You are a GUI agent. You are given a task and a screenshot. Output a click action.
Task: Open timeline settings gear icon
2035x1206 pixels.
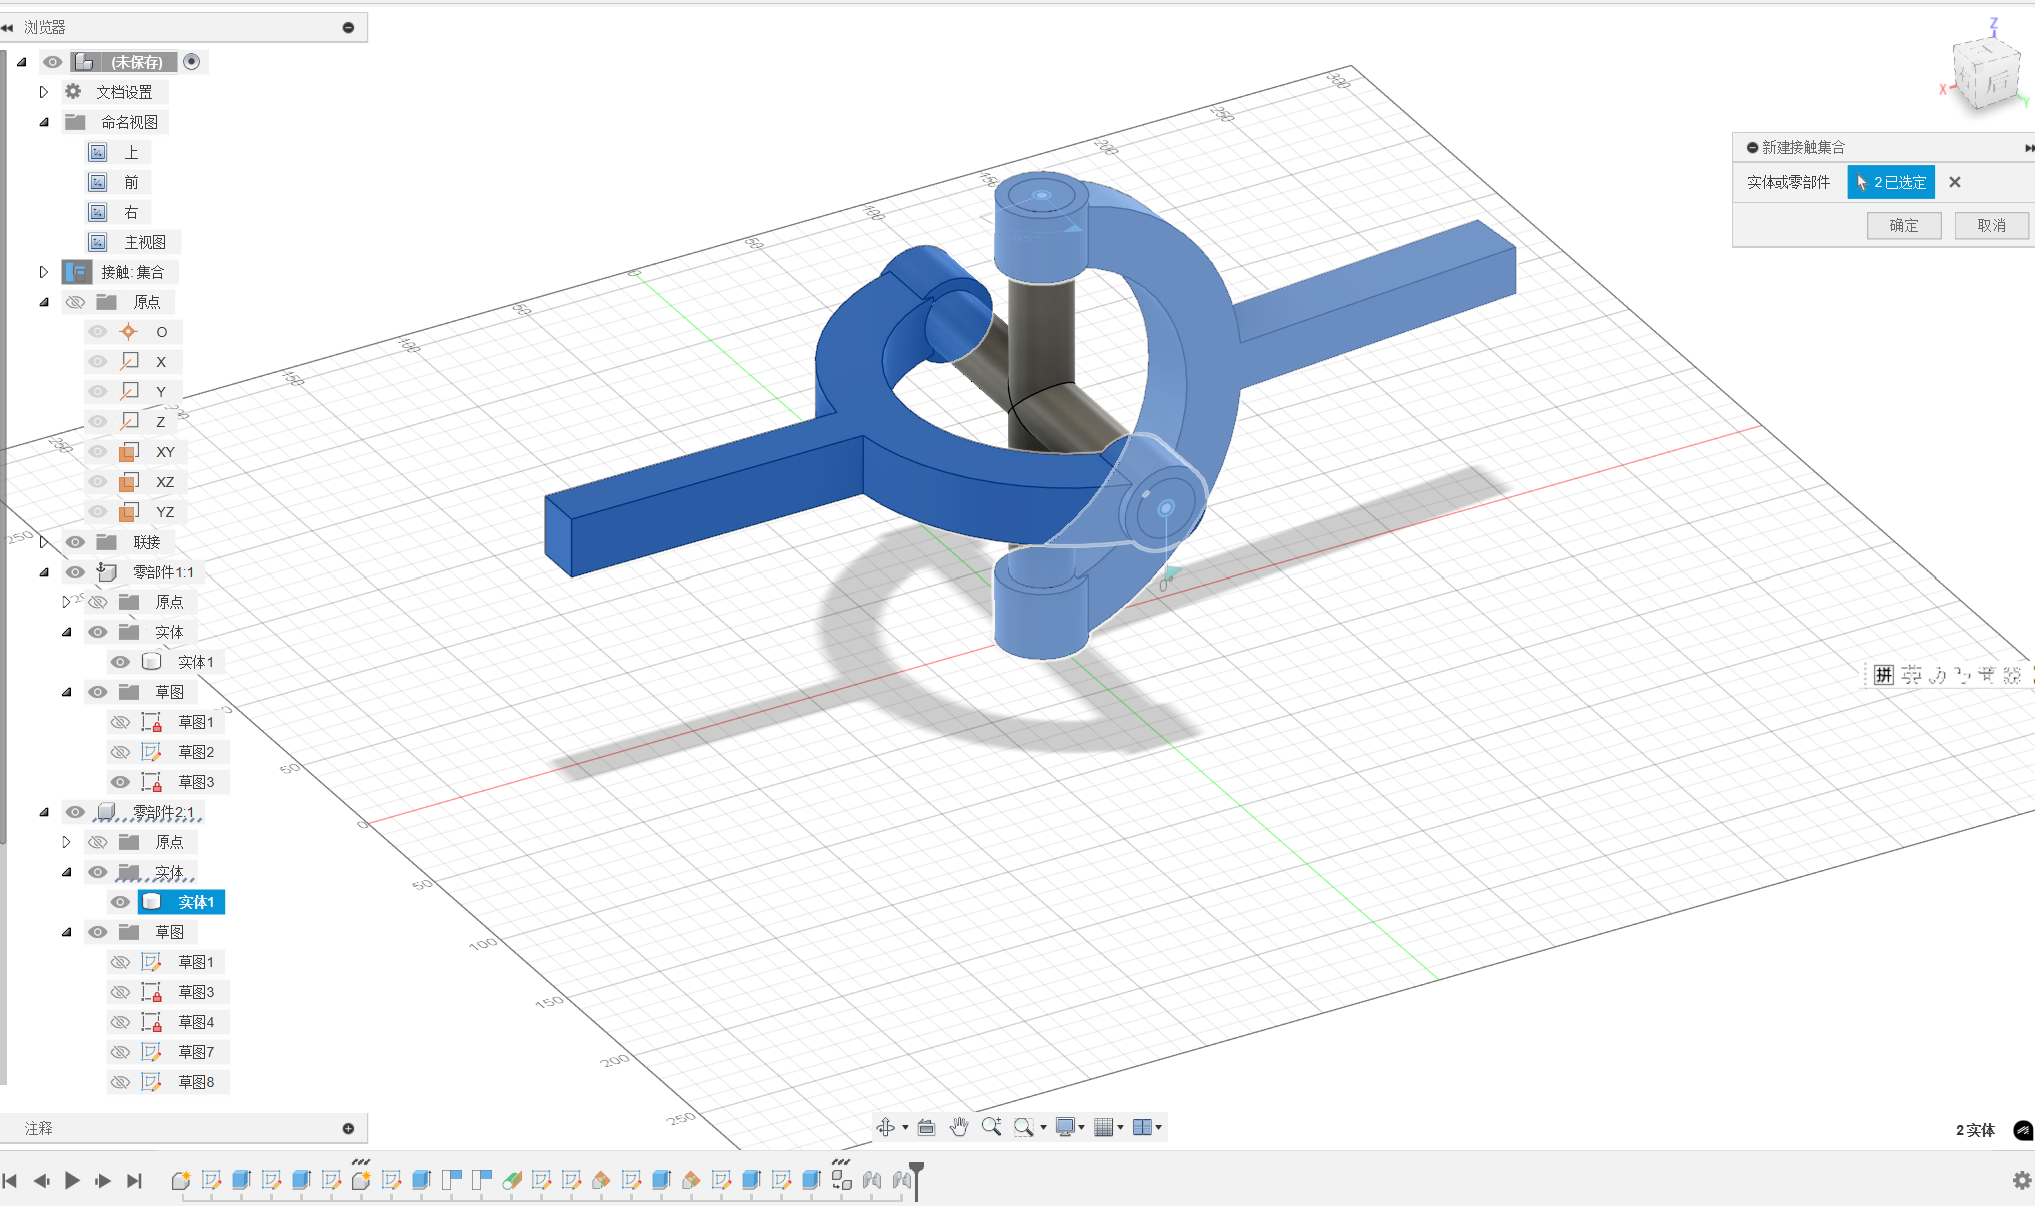(x=2021, y=1180)
